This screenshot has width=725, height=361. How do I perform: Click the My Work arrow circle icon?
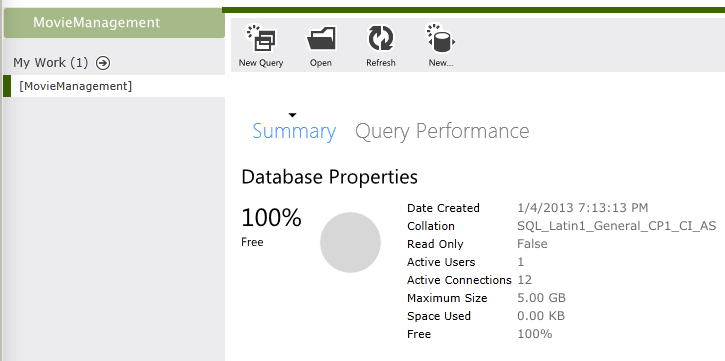[x=103, y=63]
